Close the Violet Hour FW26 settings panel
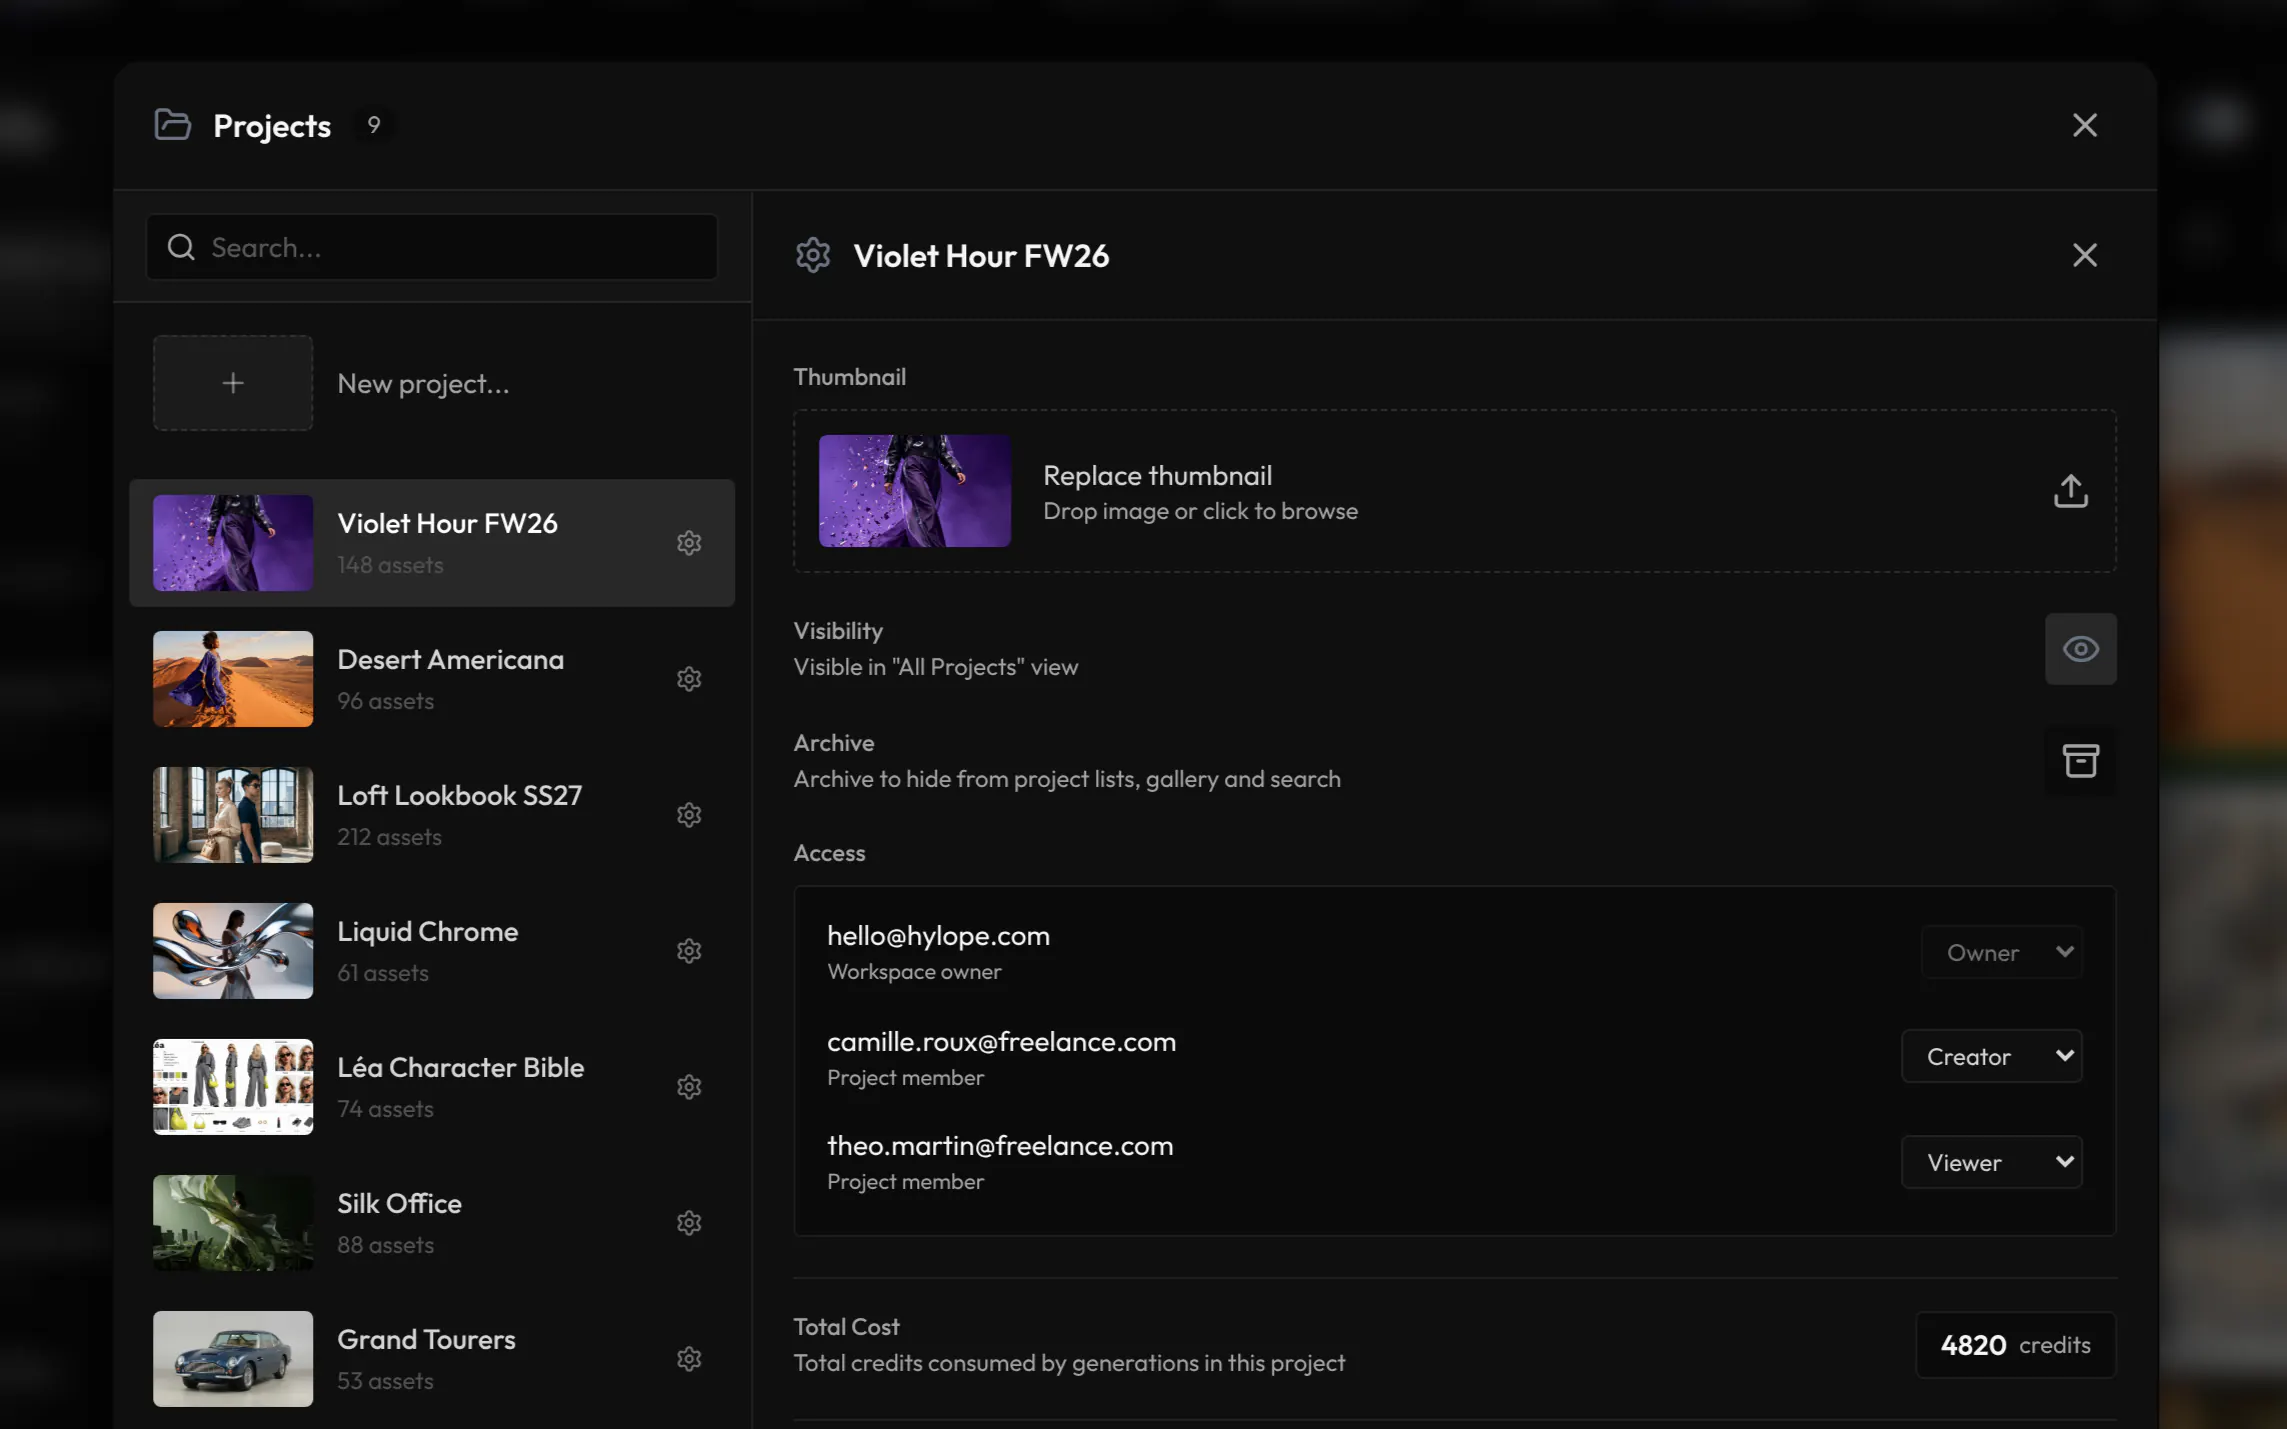Viewport: 2287px width, 1429px height. [x=2085, y=256]
